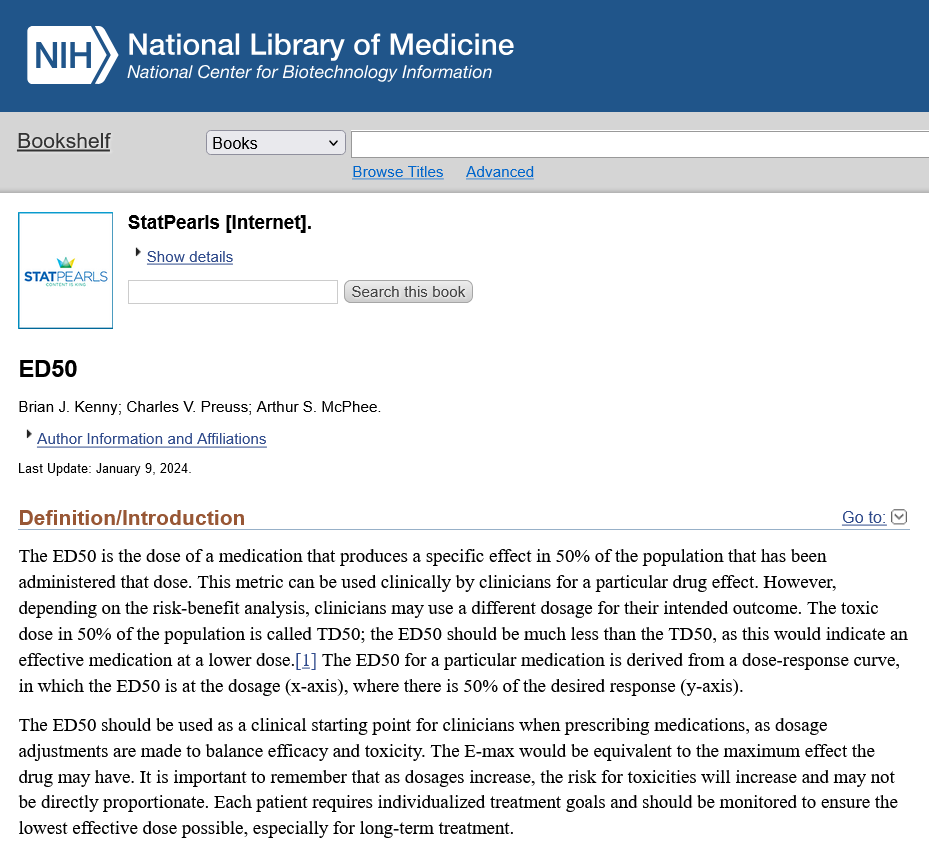This screenshot has width=929, height=856.
Task: Focus the search-this-book text field
Action: point(233,292)
